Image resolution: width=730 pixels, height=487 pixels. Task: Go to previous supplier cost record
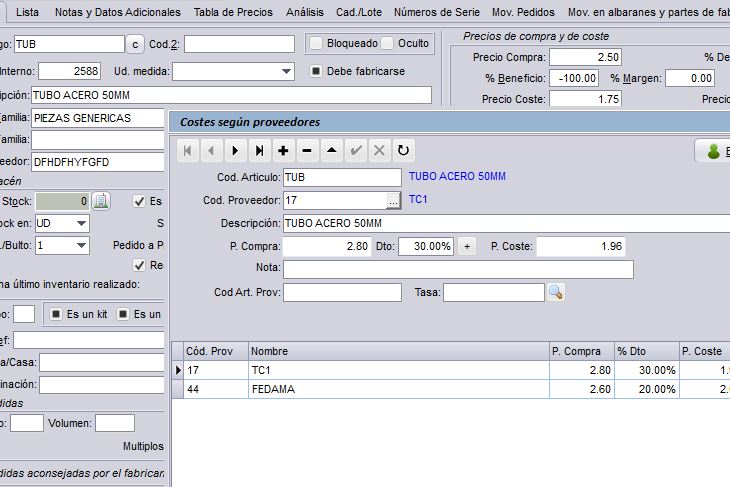[x=211, y=150]
